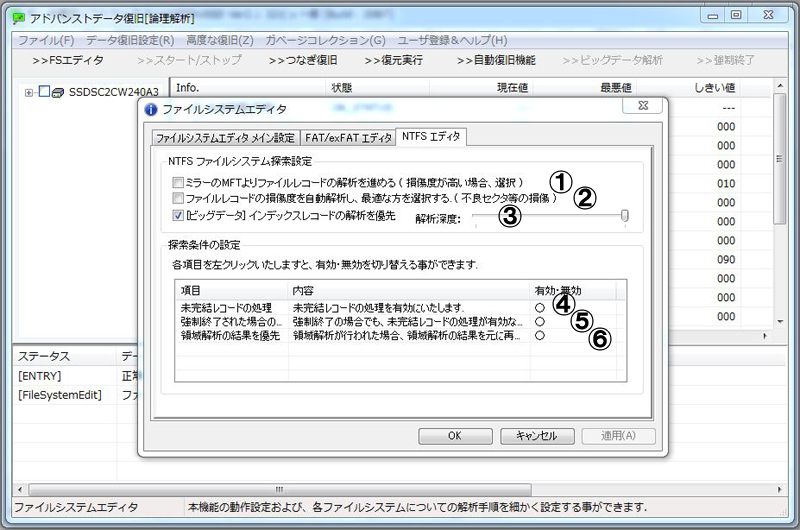Screen dimensions: 800x530
Task: Click the キャンセル button
Action: pyautogui.click(x=537, y=436)
